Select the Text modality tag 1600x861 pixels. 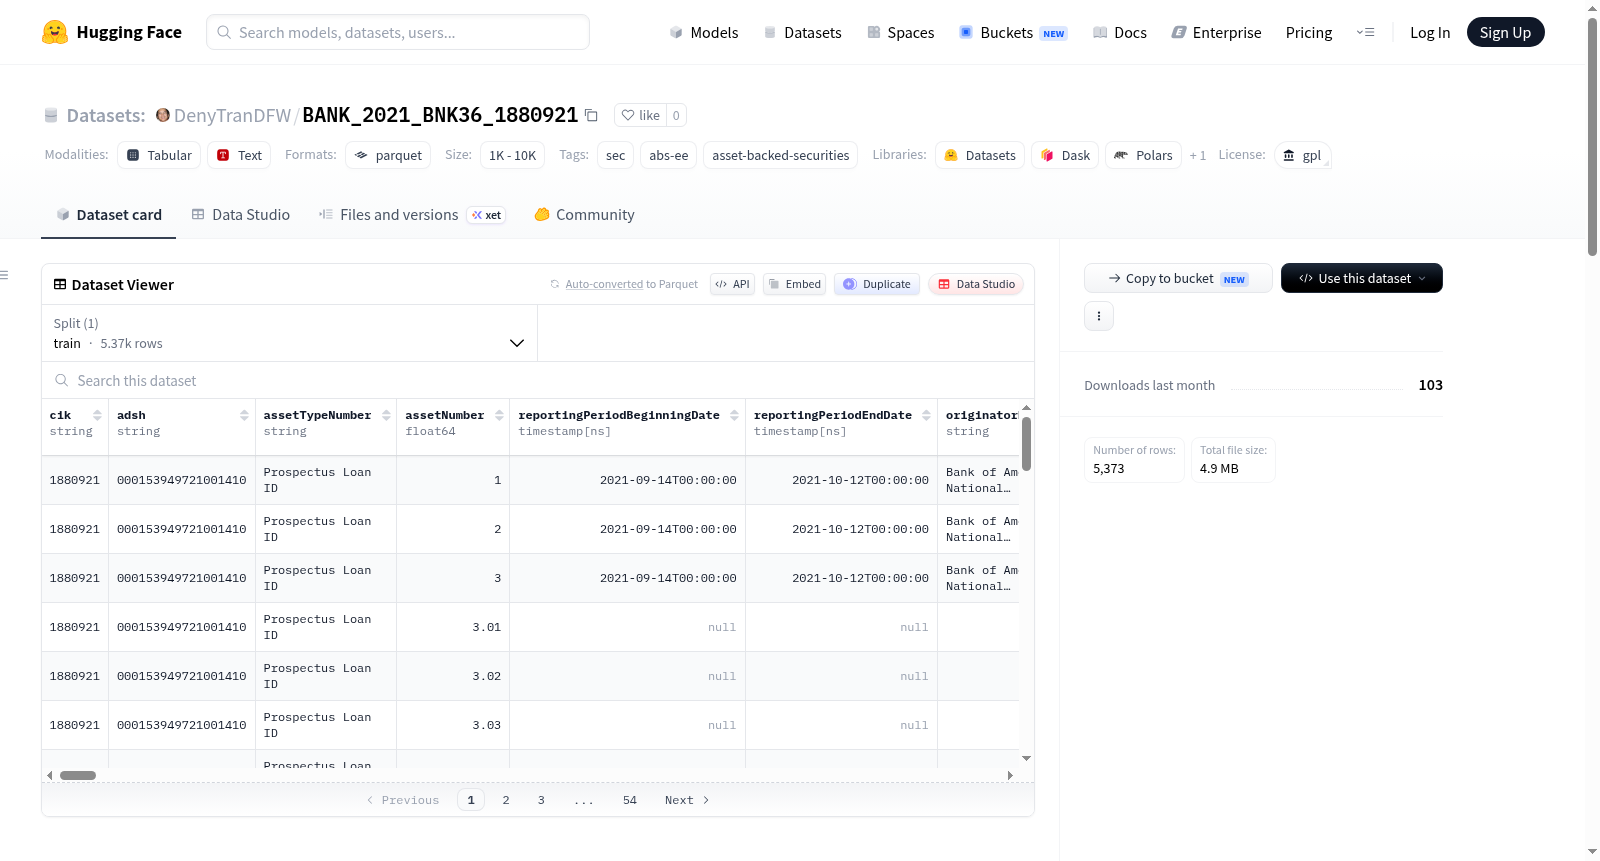[239, 155]
